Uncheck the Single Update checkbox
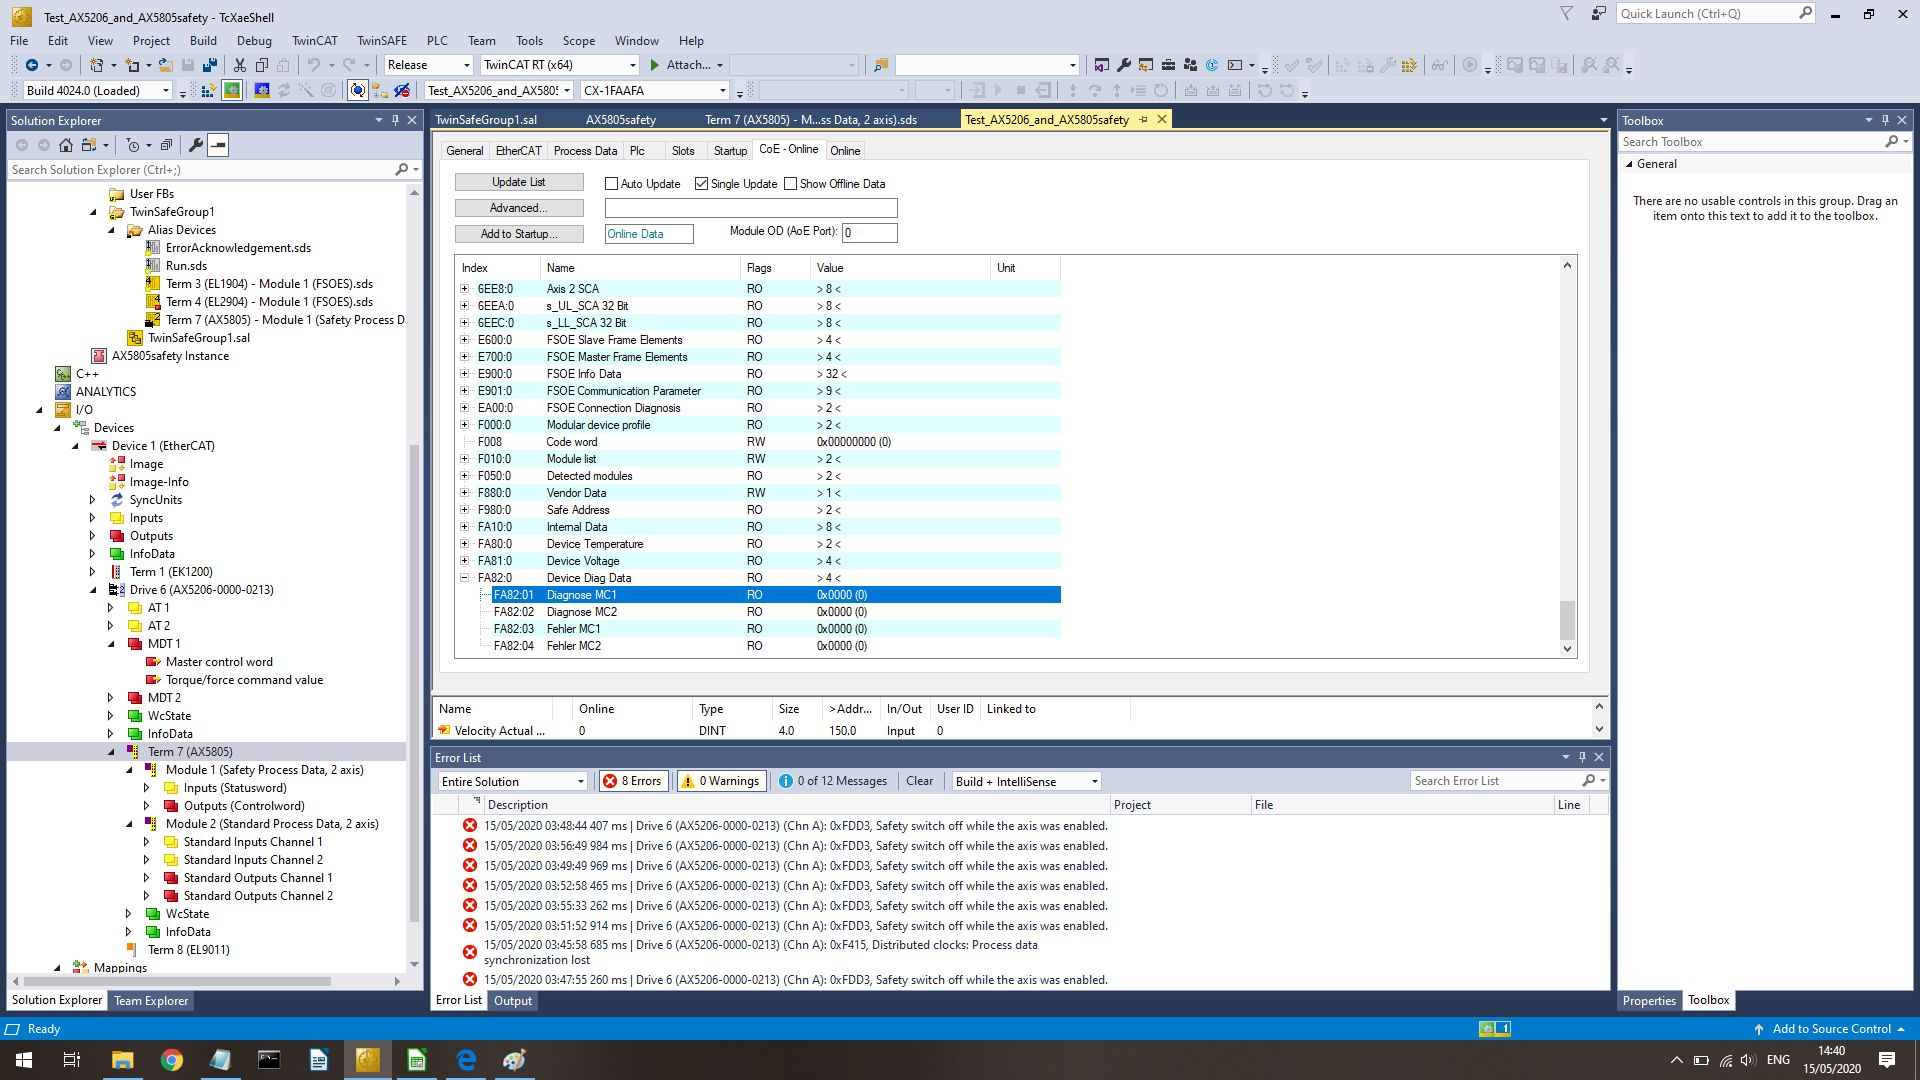Image resolution: width=1920 pixels, height=1080 pixels. pyautogui.click(x=702, y=184)
